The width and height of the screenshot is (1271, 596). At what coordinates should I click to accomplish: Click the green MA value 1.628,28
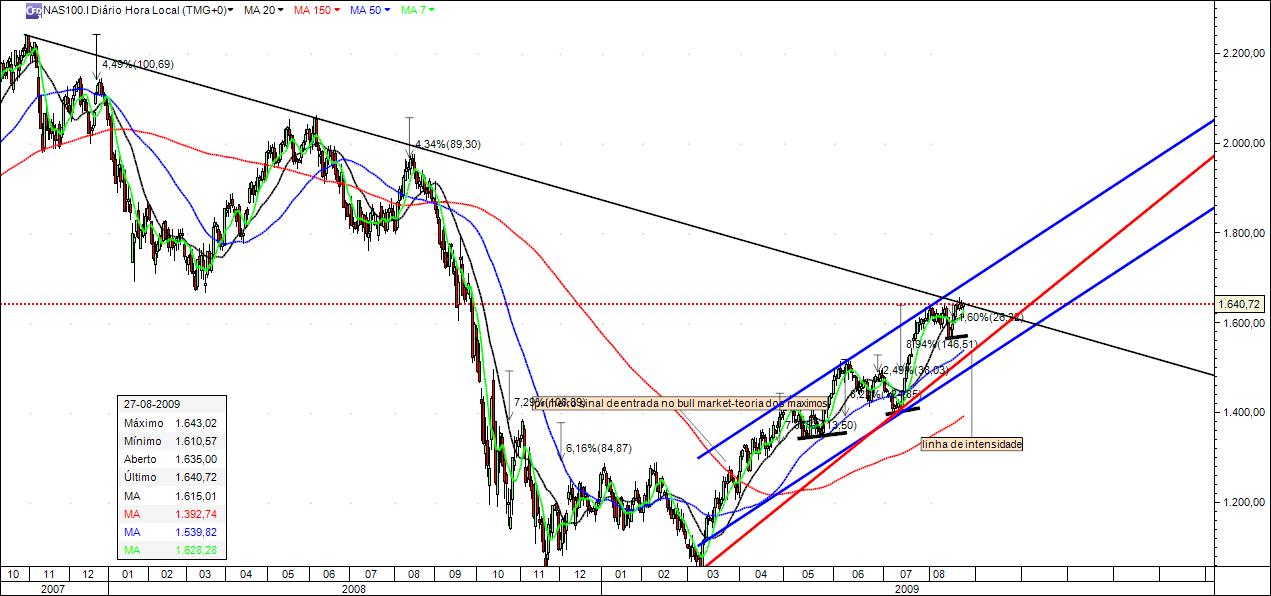(195, 548)
